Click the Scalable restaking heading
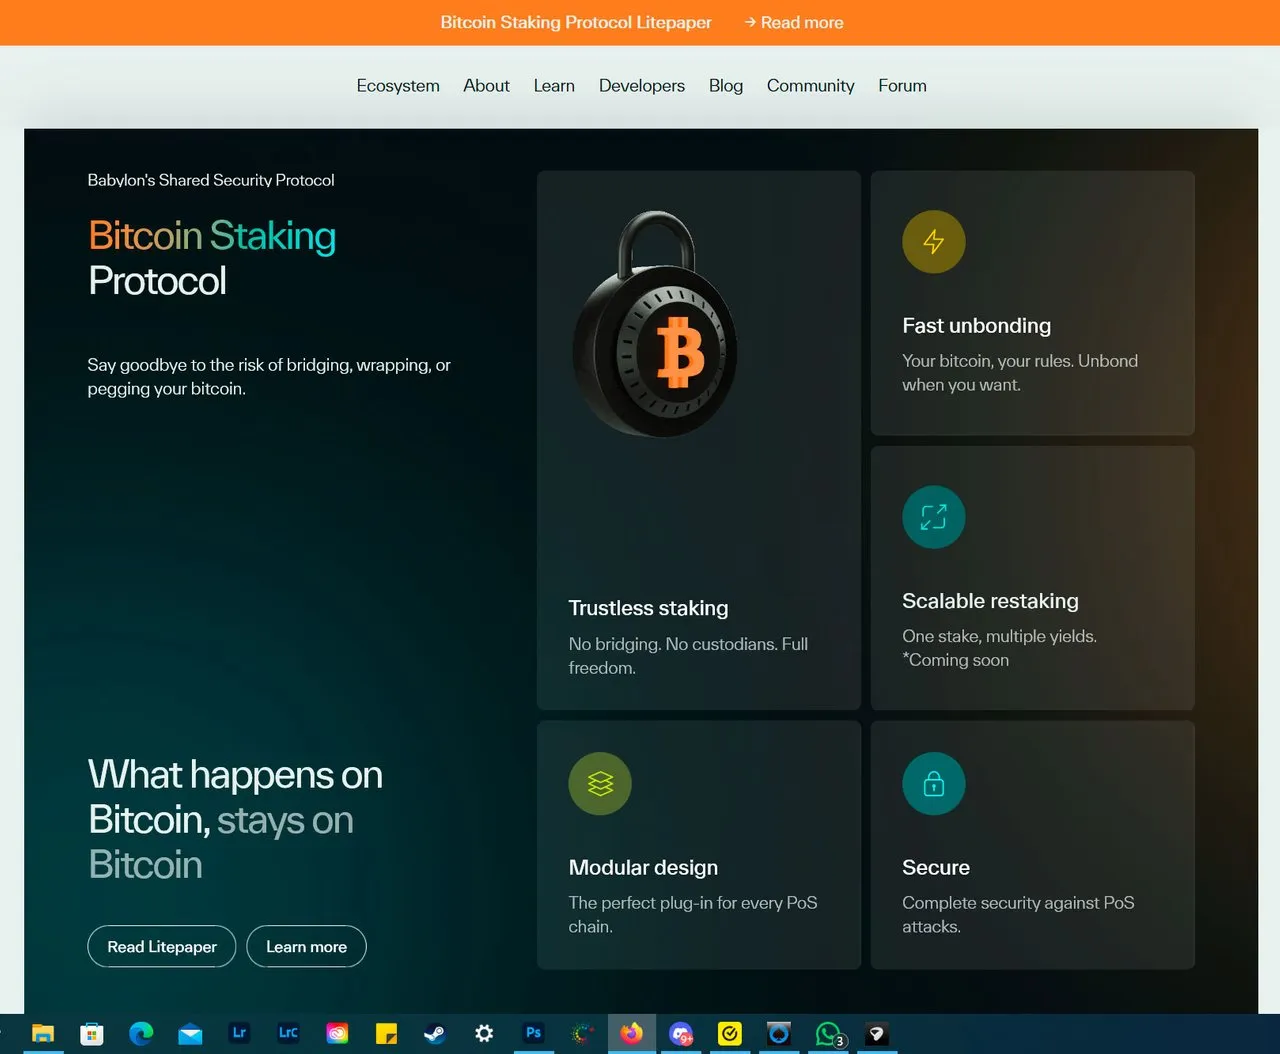This screenshot has width=1280, height=1054. click(x=990, y=601)
